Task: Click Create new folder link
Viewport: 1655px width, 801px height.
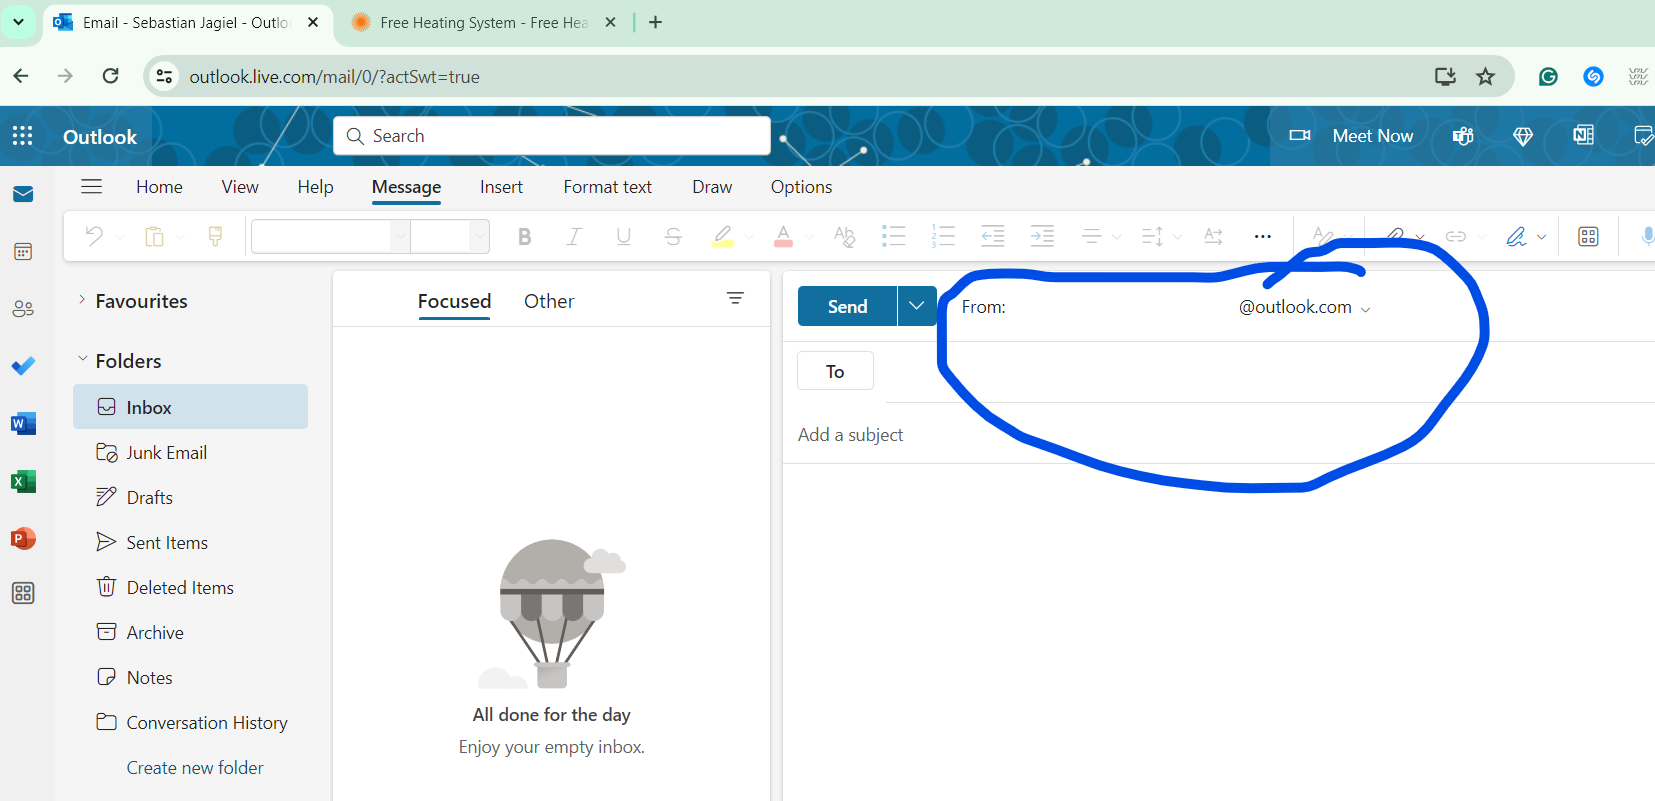Action: (195, 768)
